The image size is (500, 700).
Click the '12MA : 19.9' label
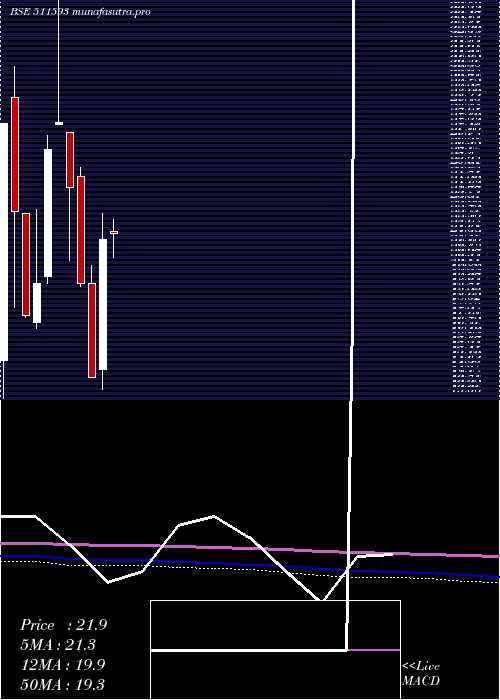click(x=63, y=665)
